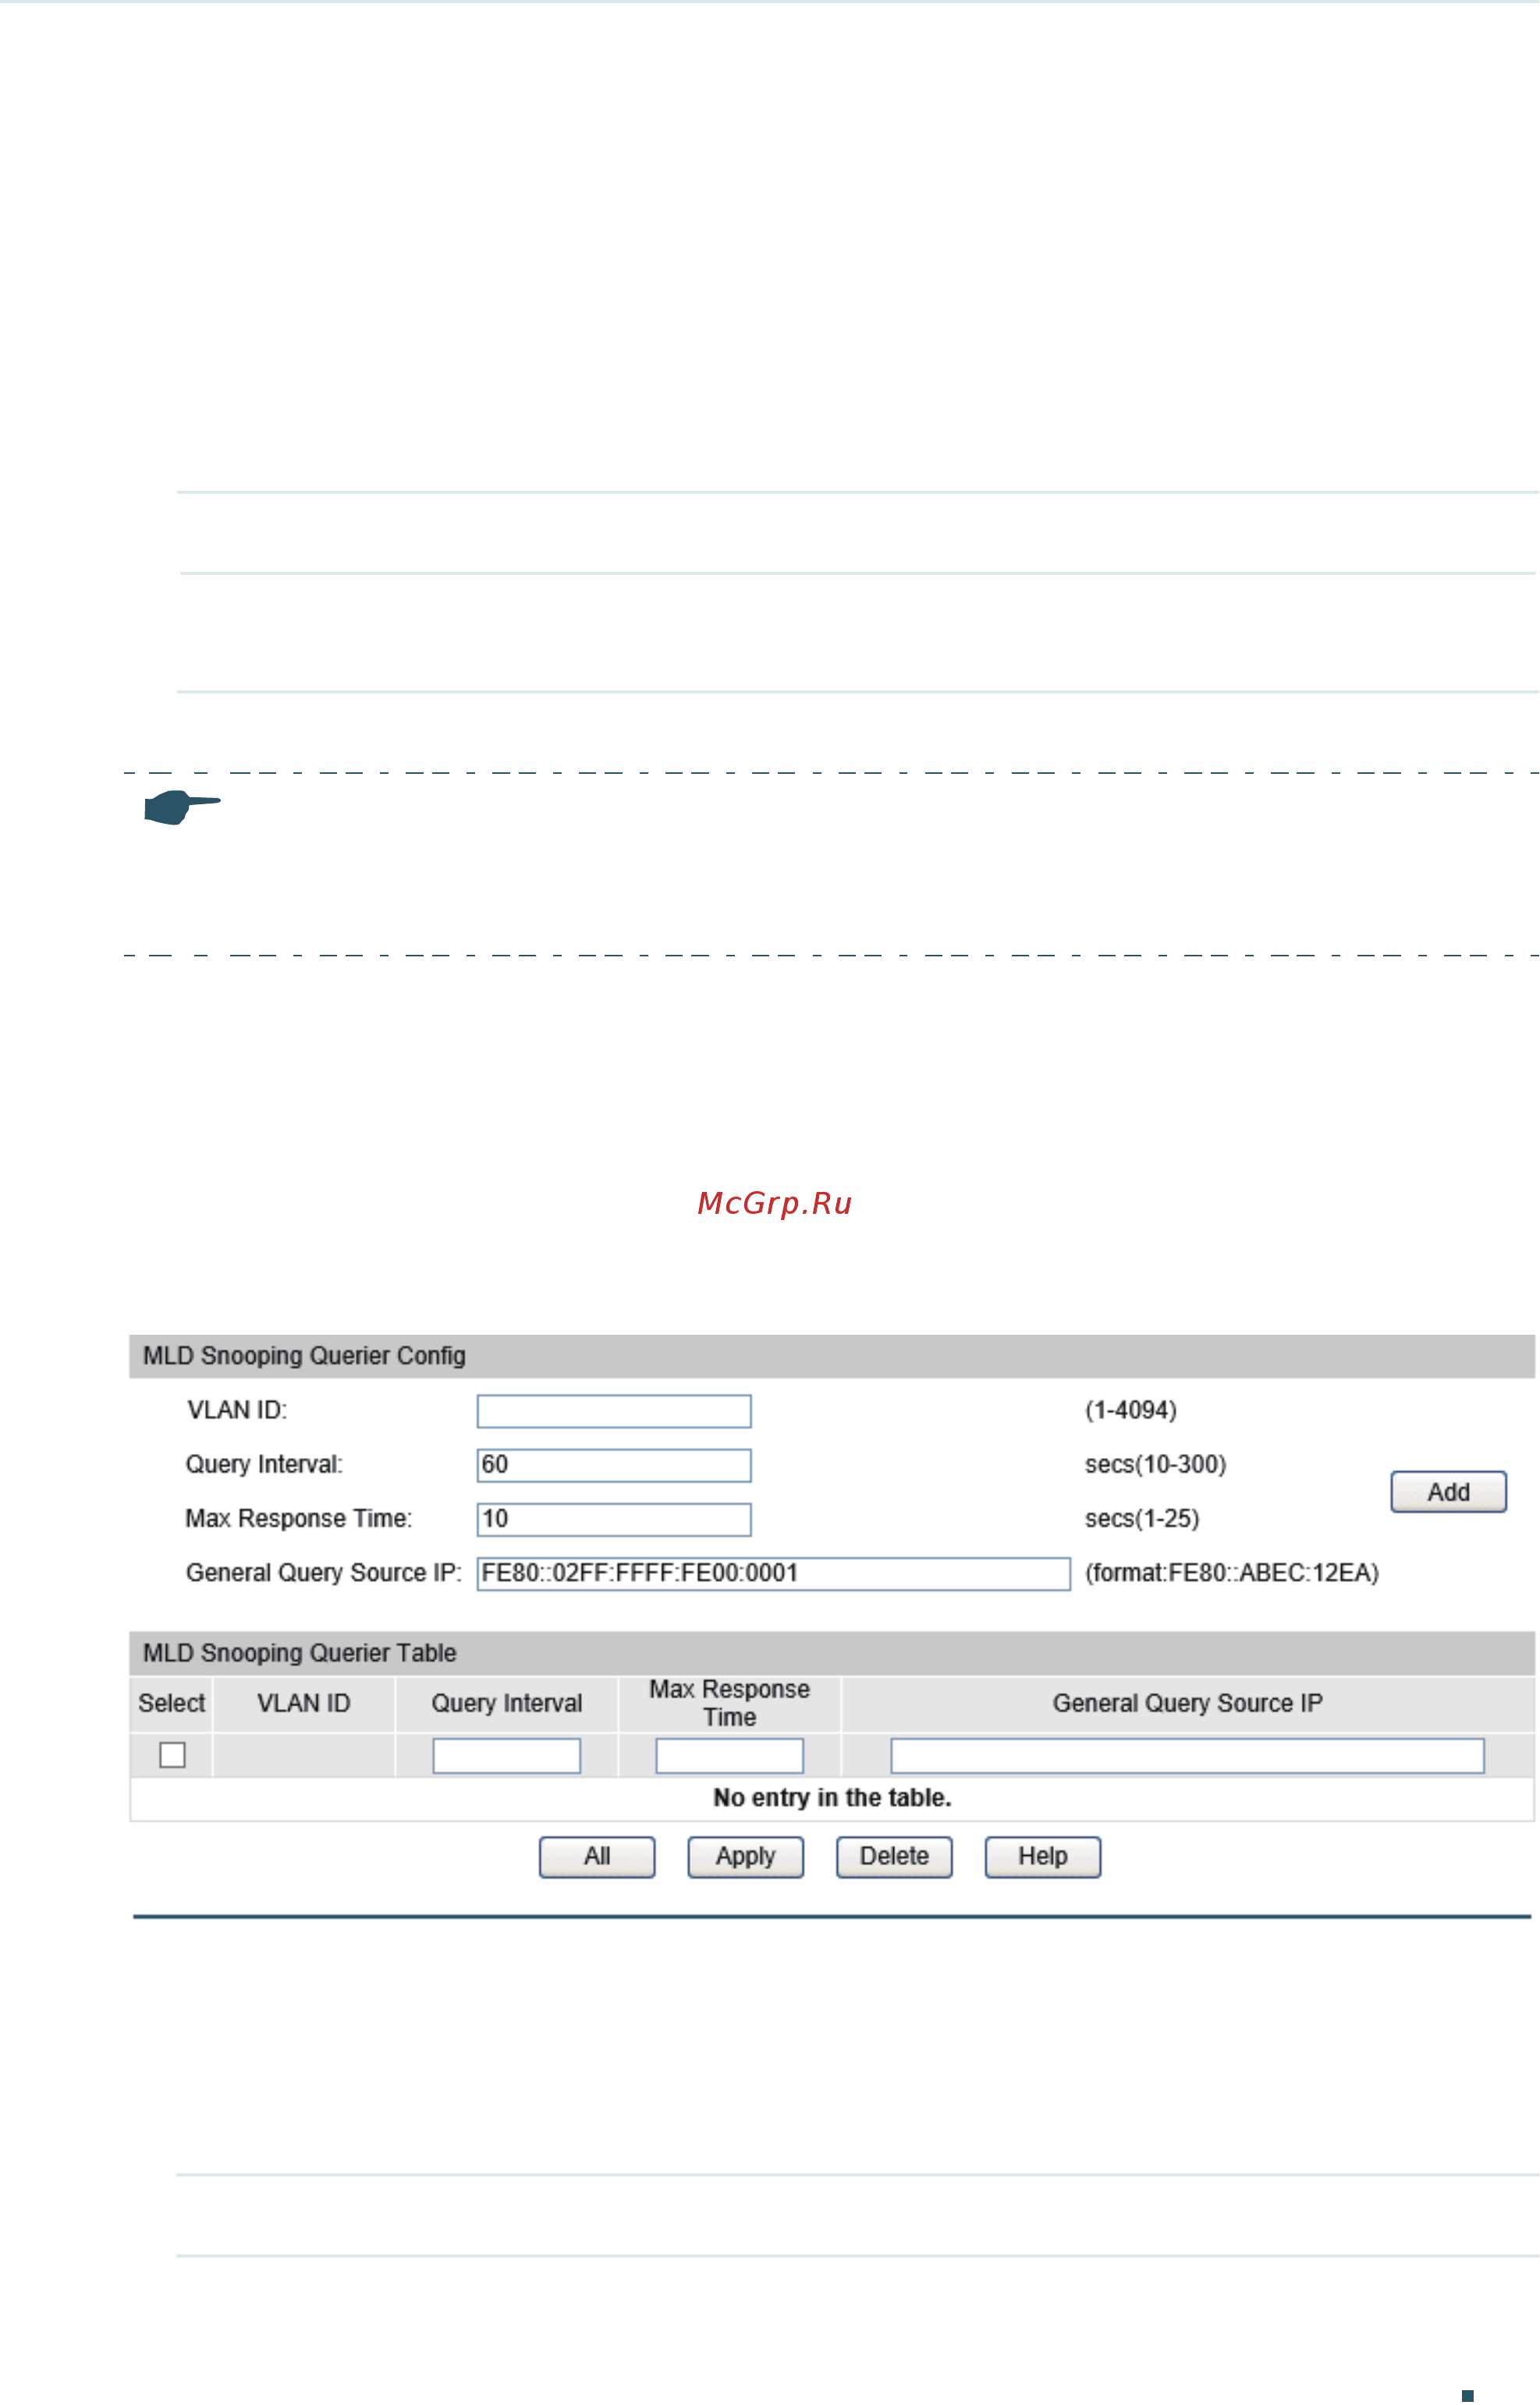
Task: Click the table's Query Interval input box
Action: [506, 1756]
